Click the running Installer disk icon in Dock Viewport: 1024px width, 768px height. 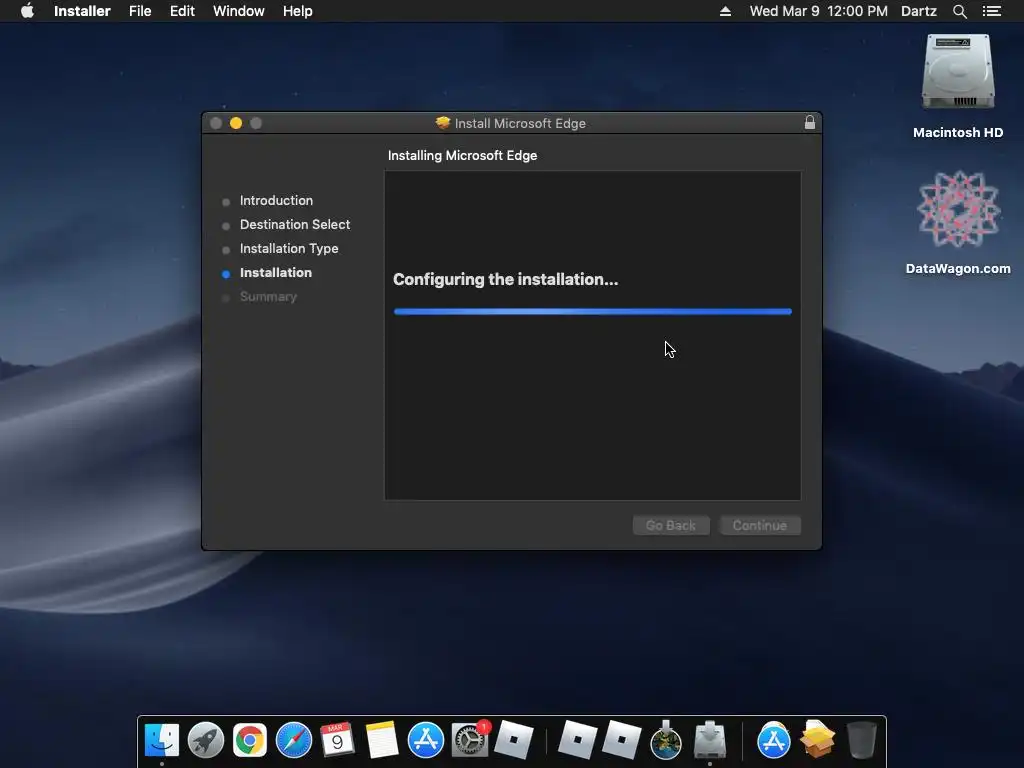[710, 740]
